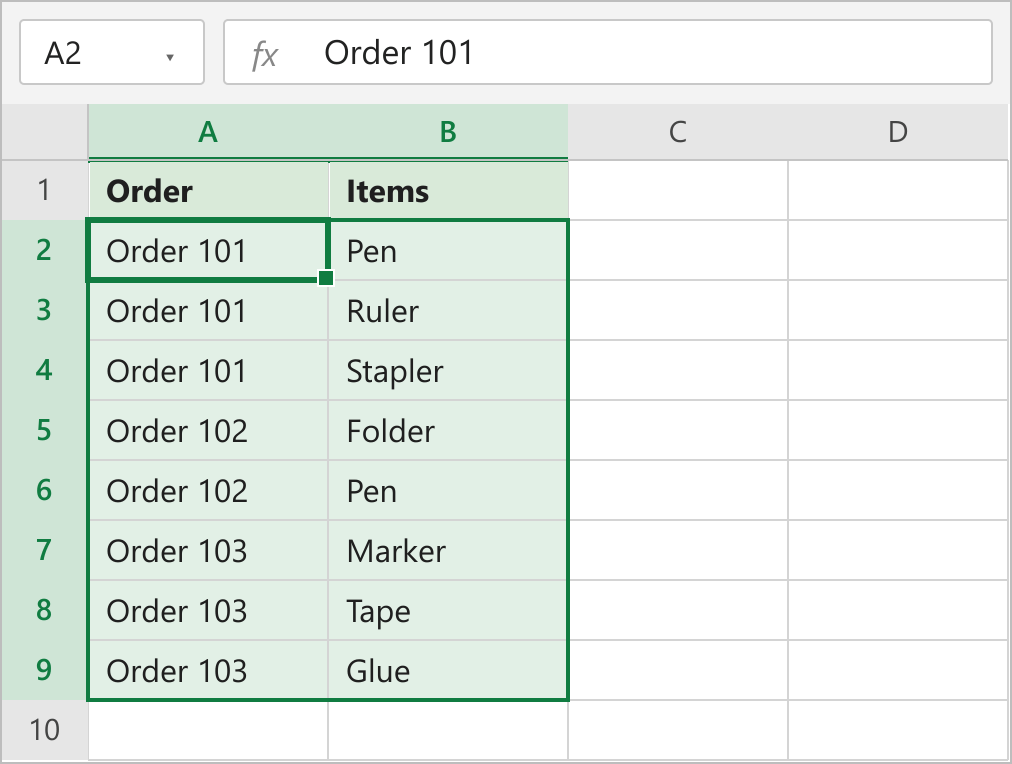Select cell A7 with Order 103
Viewport: 1012px width, 764px height.
tap(208, 550)
